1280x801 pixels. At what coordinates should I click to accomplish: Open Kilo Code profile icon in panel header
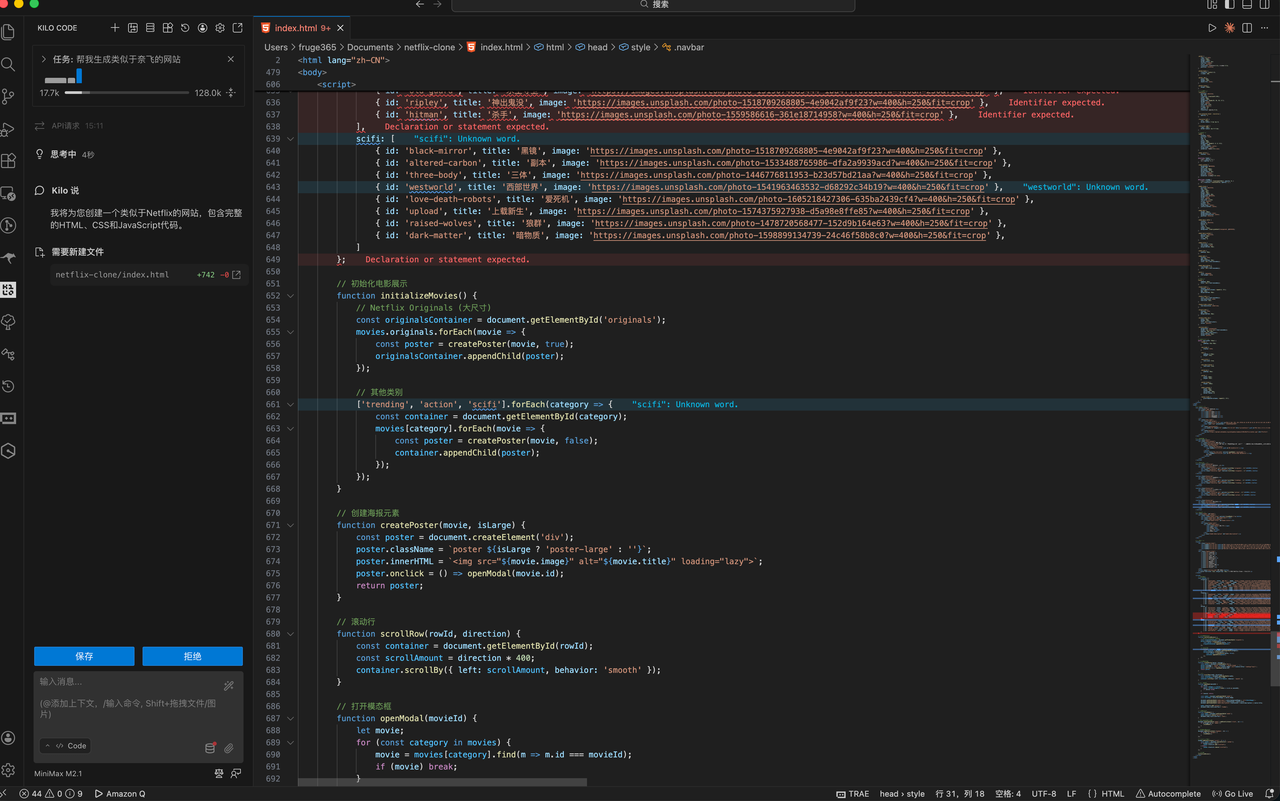tap(203, 28)
